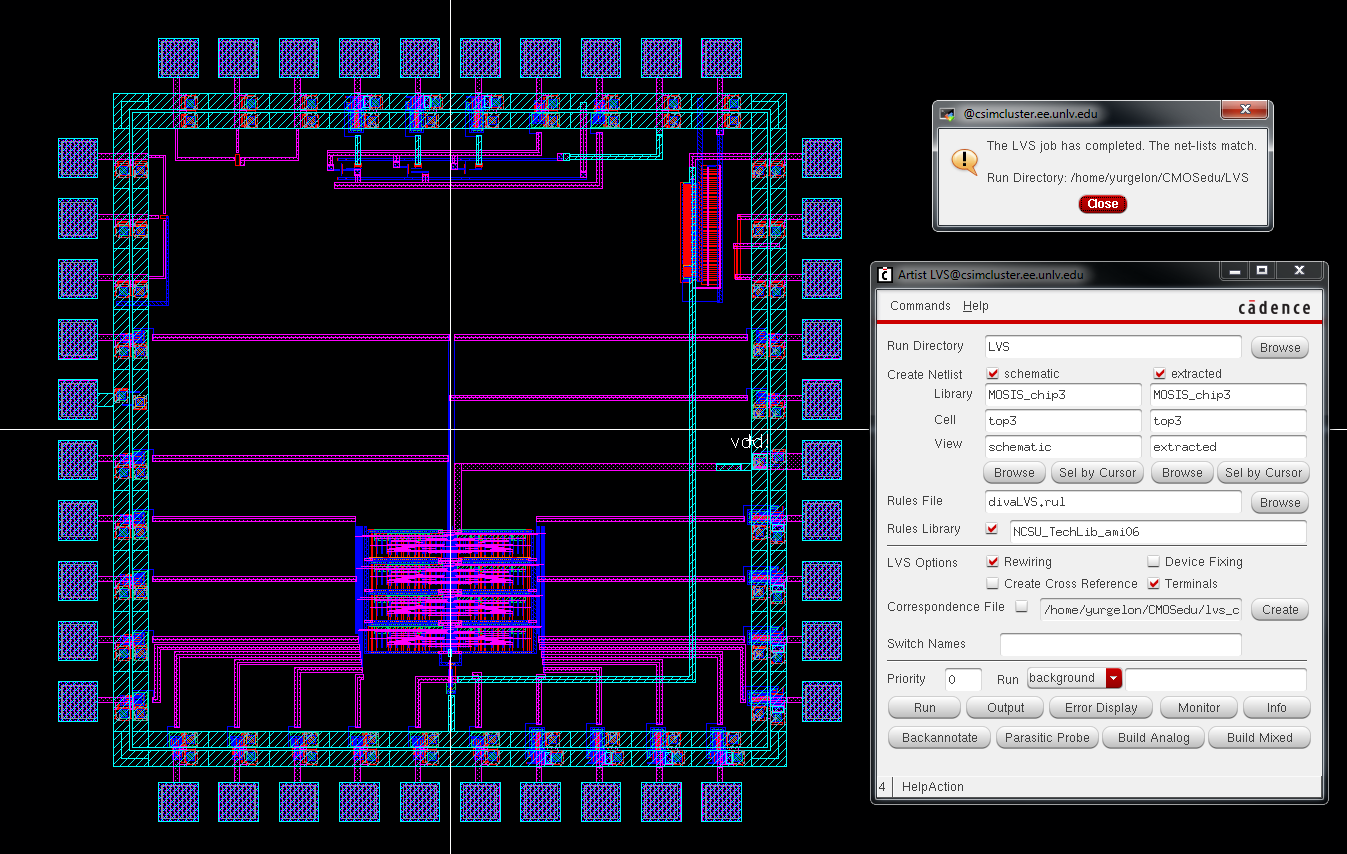Disable the Terminals LVS option
Viewport: 1347px width, 854px height.
pyautogui.click(x=1153, y=584)
